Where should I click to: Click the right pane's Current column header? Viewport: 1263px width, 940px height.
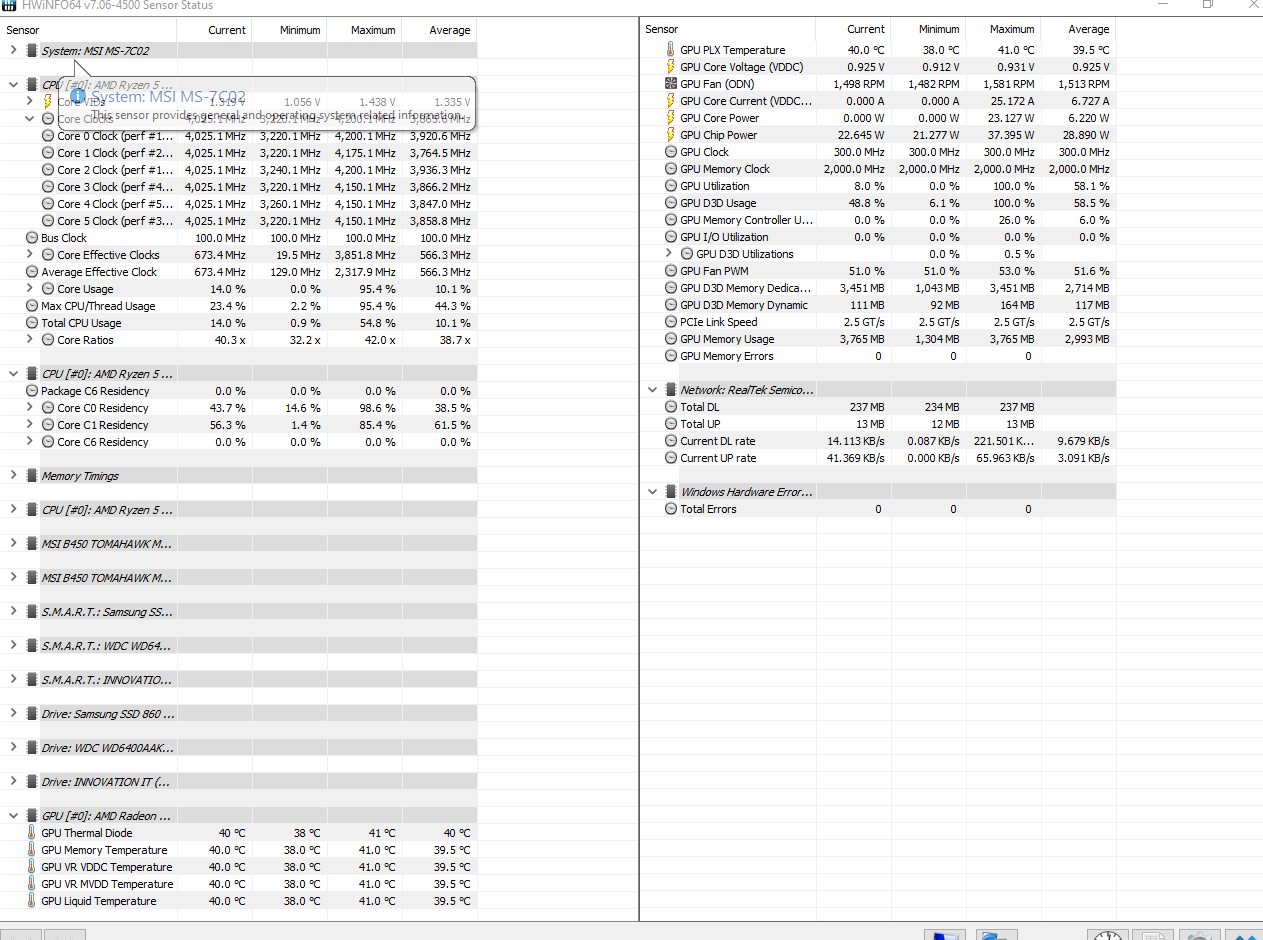(x=853, y=30)
